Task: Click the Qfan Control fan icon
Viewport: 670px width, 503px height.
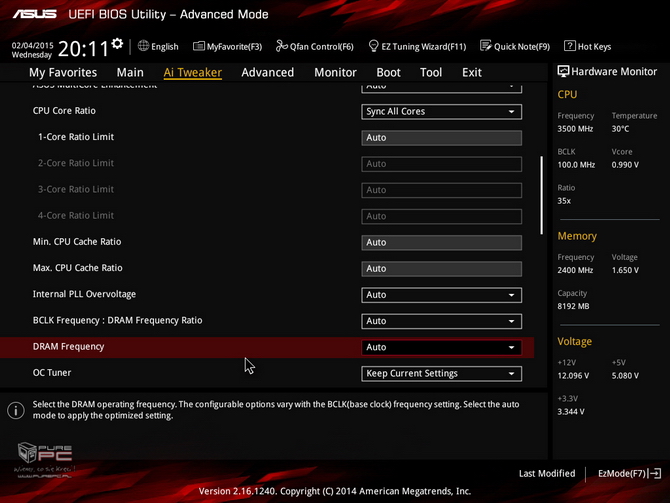Action: pos(282,46)
